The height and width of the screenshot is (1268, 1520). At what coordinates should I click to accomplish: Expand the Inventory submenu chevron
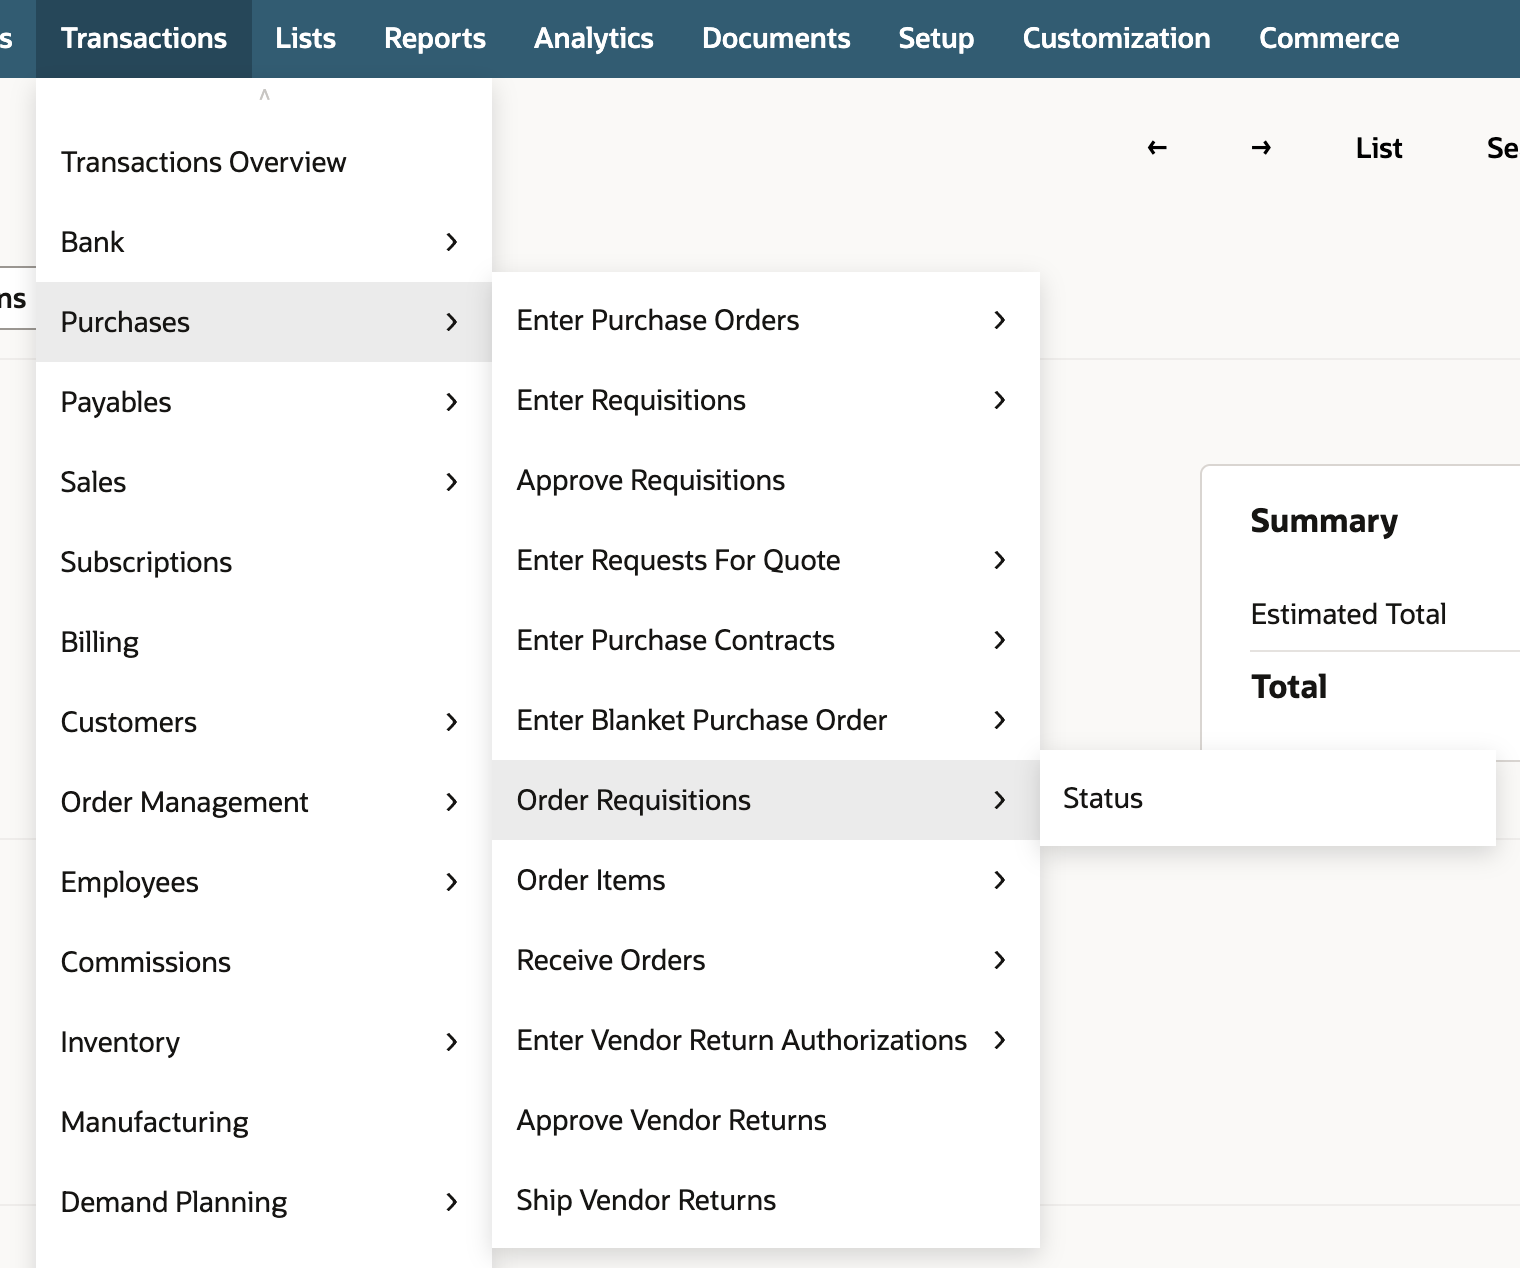click(452, 1042)
